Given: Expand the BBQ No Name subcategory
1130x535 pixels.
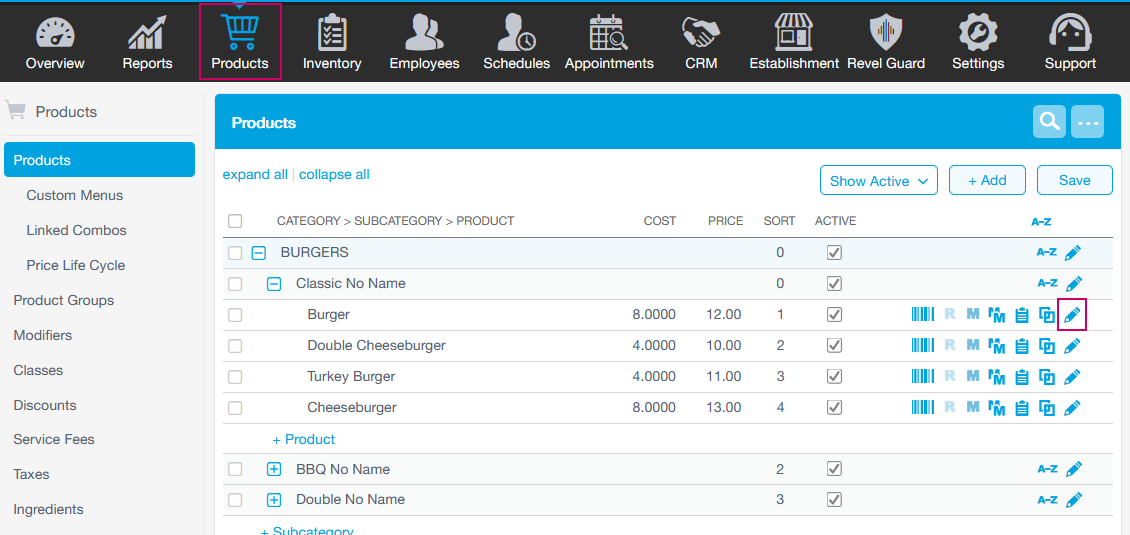Looking at the screenshot, I should 274,469.
